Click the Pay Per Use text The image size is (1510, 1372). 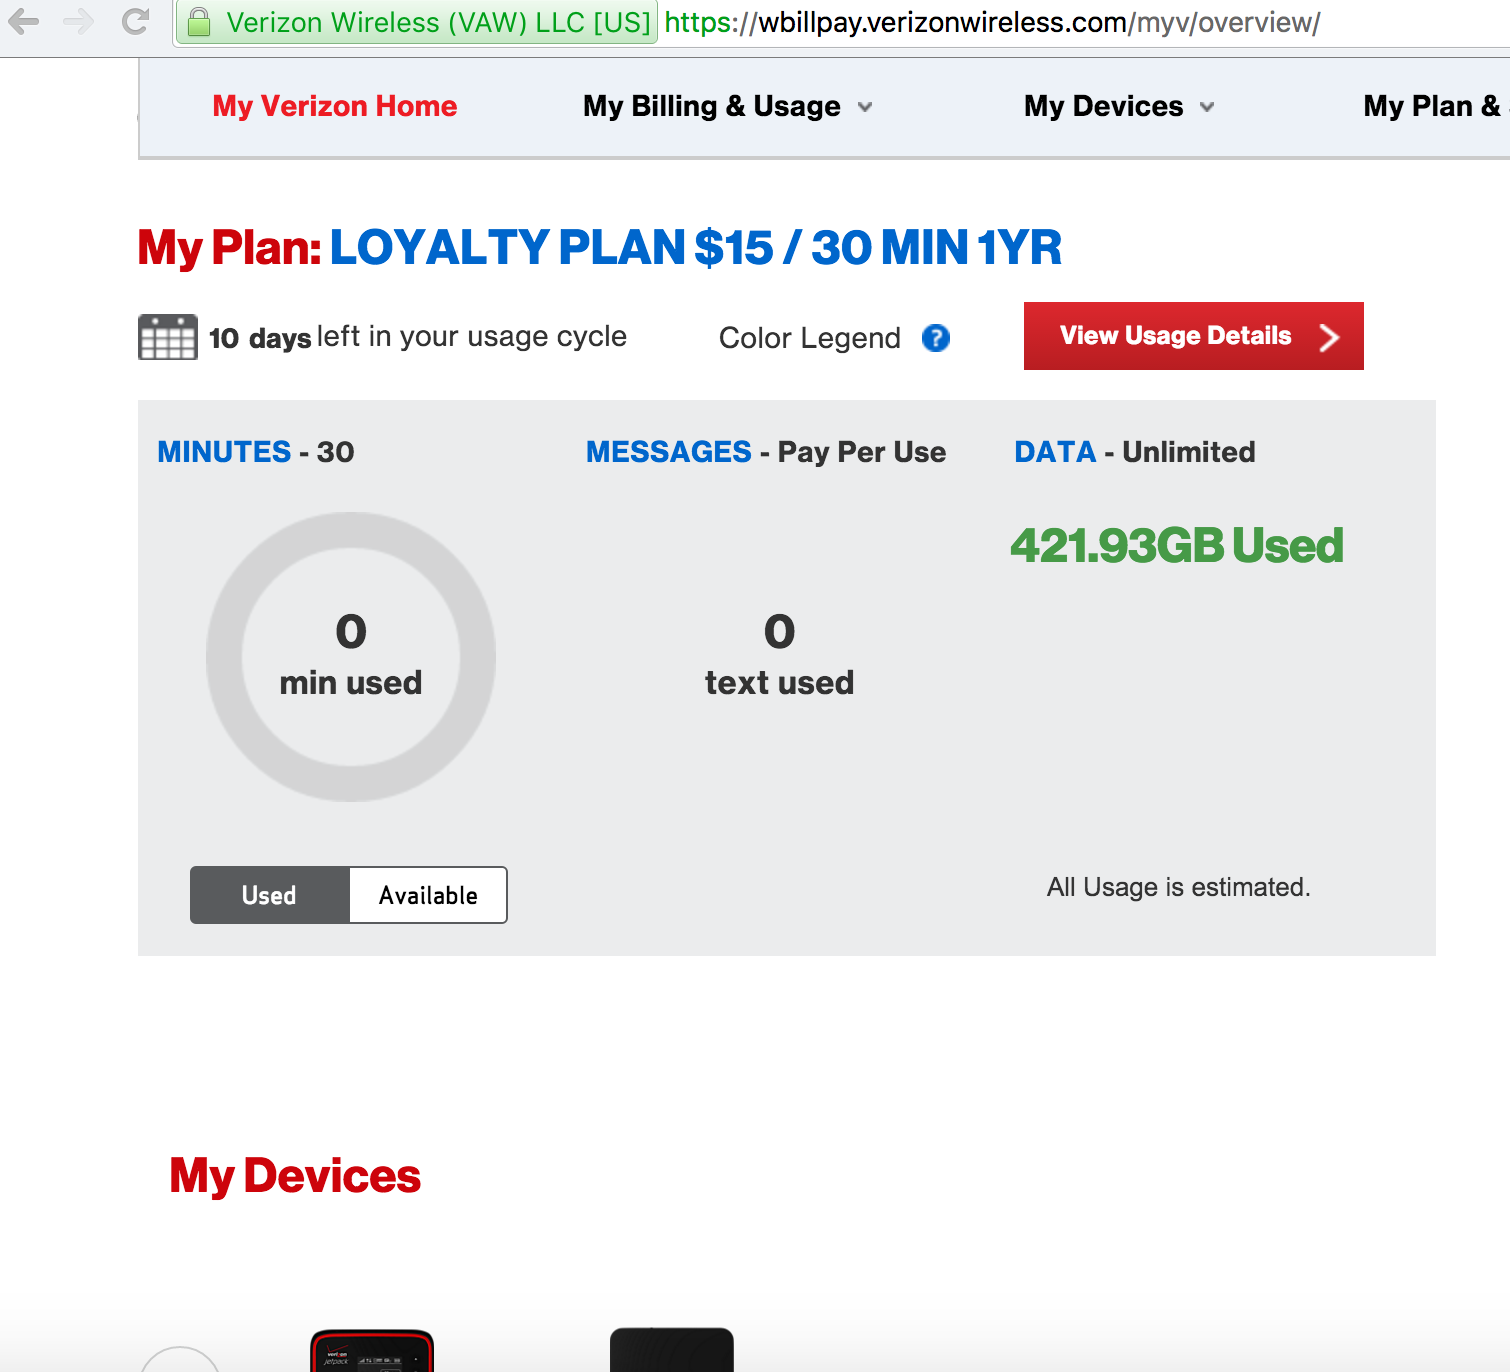tap(862, 452)
